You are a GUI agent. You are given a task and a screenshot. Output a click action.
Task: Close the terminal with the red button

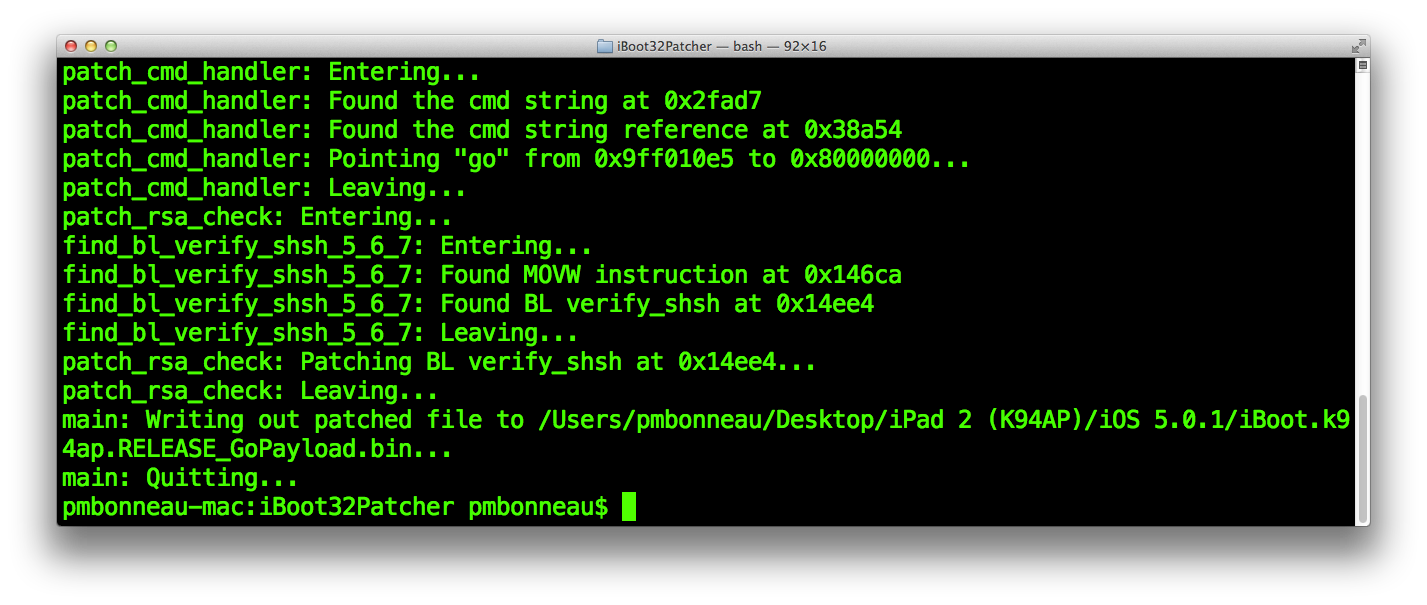coord(71,46)
